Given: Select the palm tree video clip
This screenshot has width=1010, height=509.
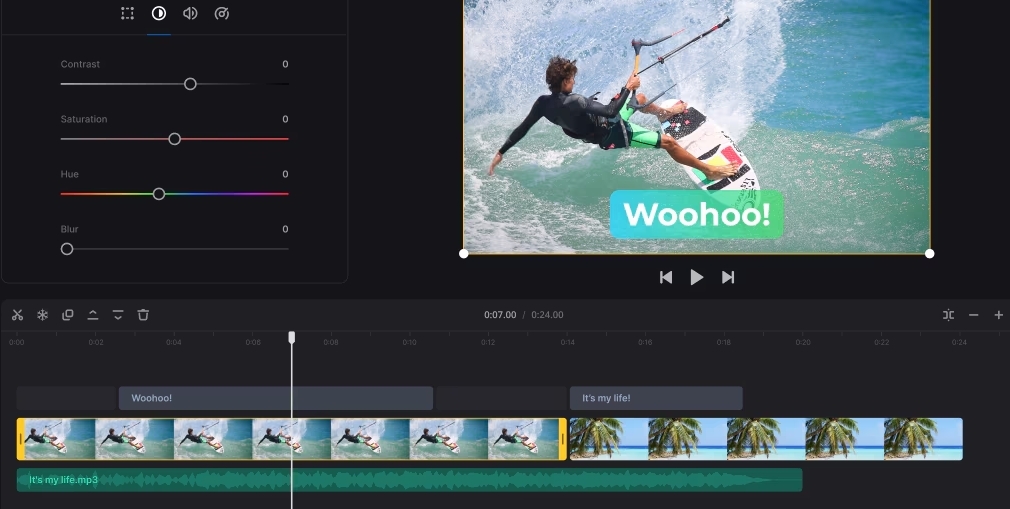Looking at the screenshot, I should click(766, 439).
